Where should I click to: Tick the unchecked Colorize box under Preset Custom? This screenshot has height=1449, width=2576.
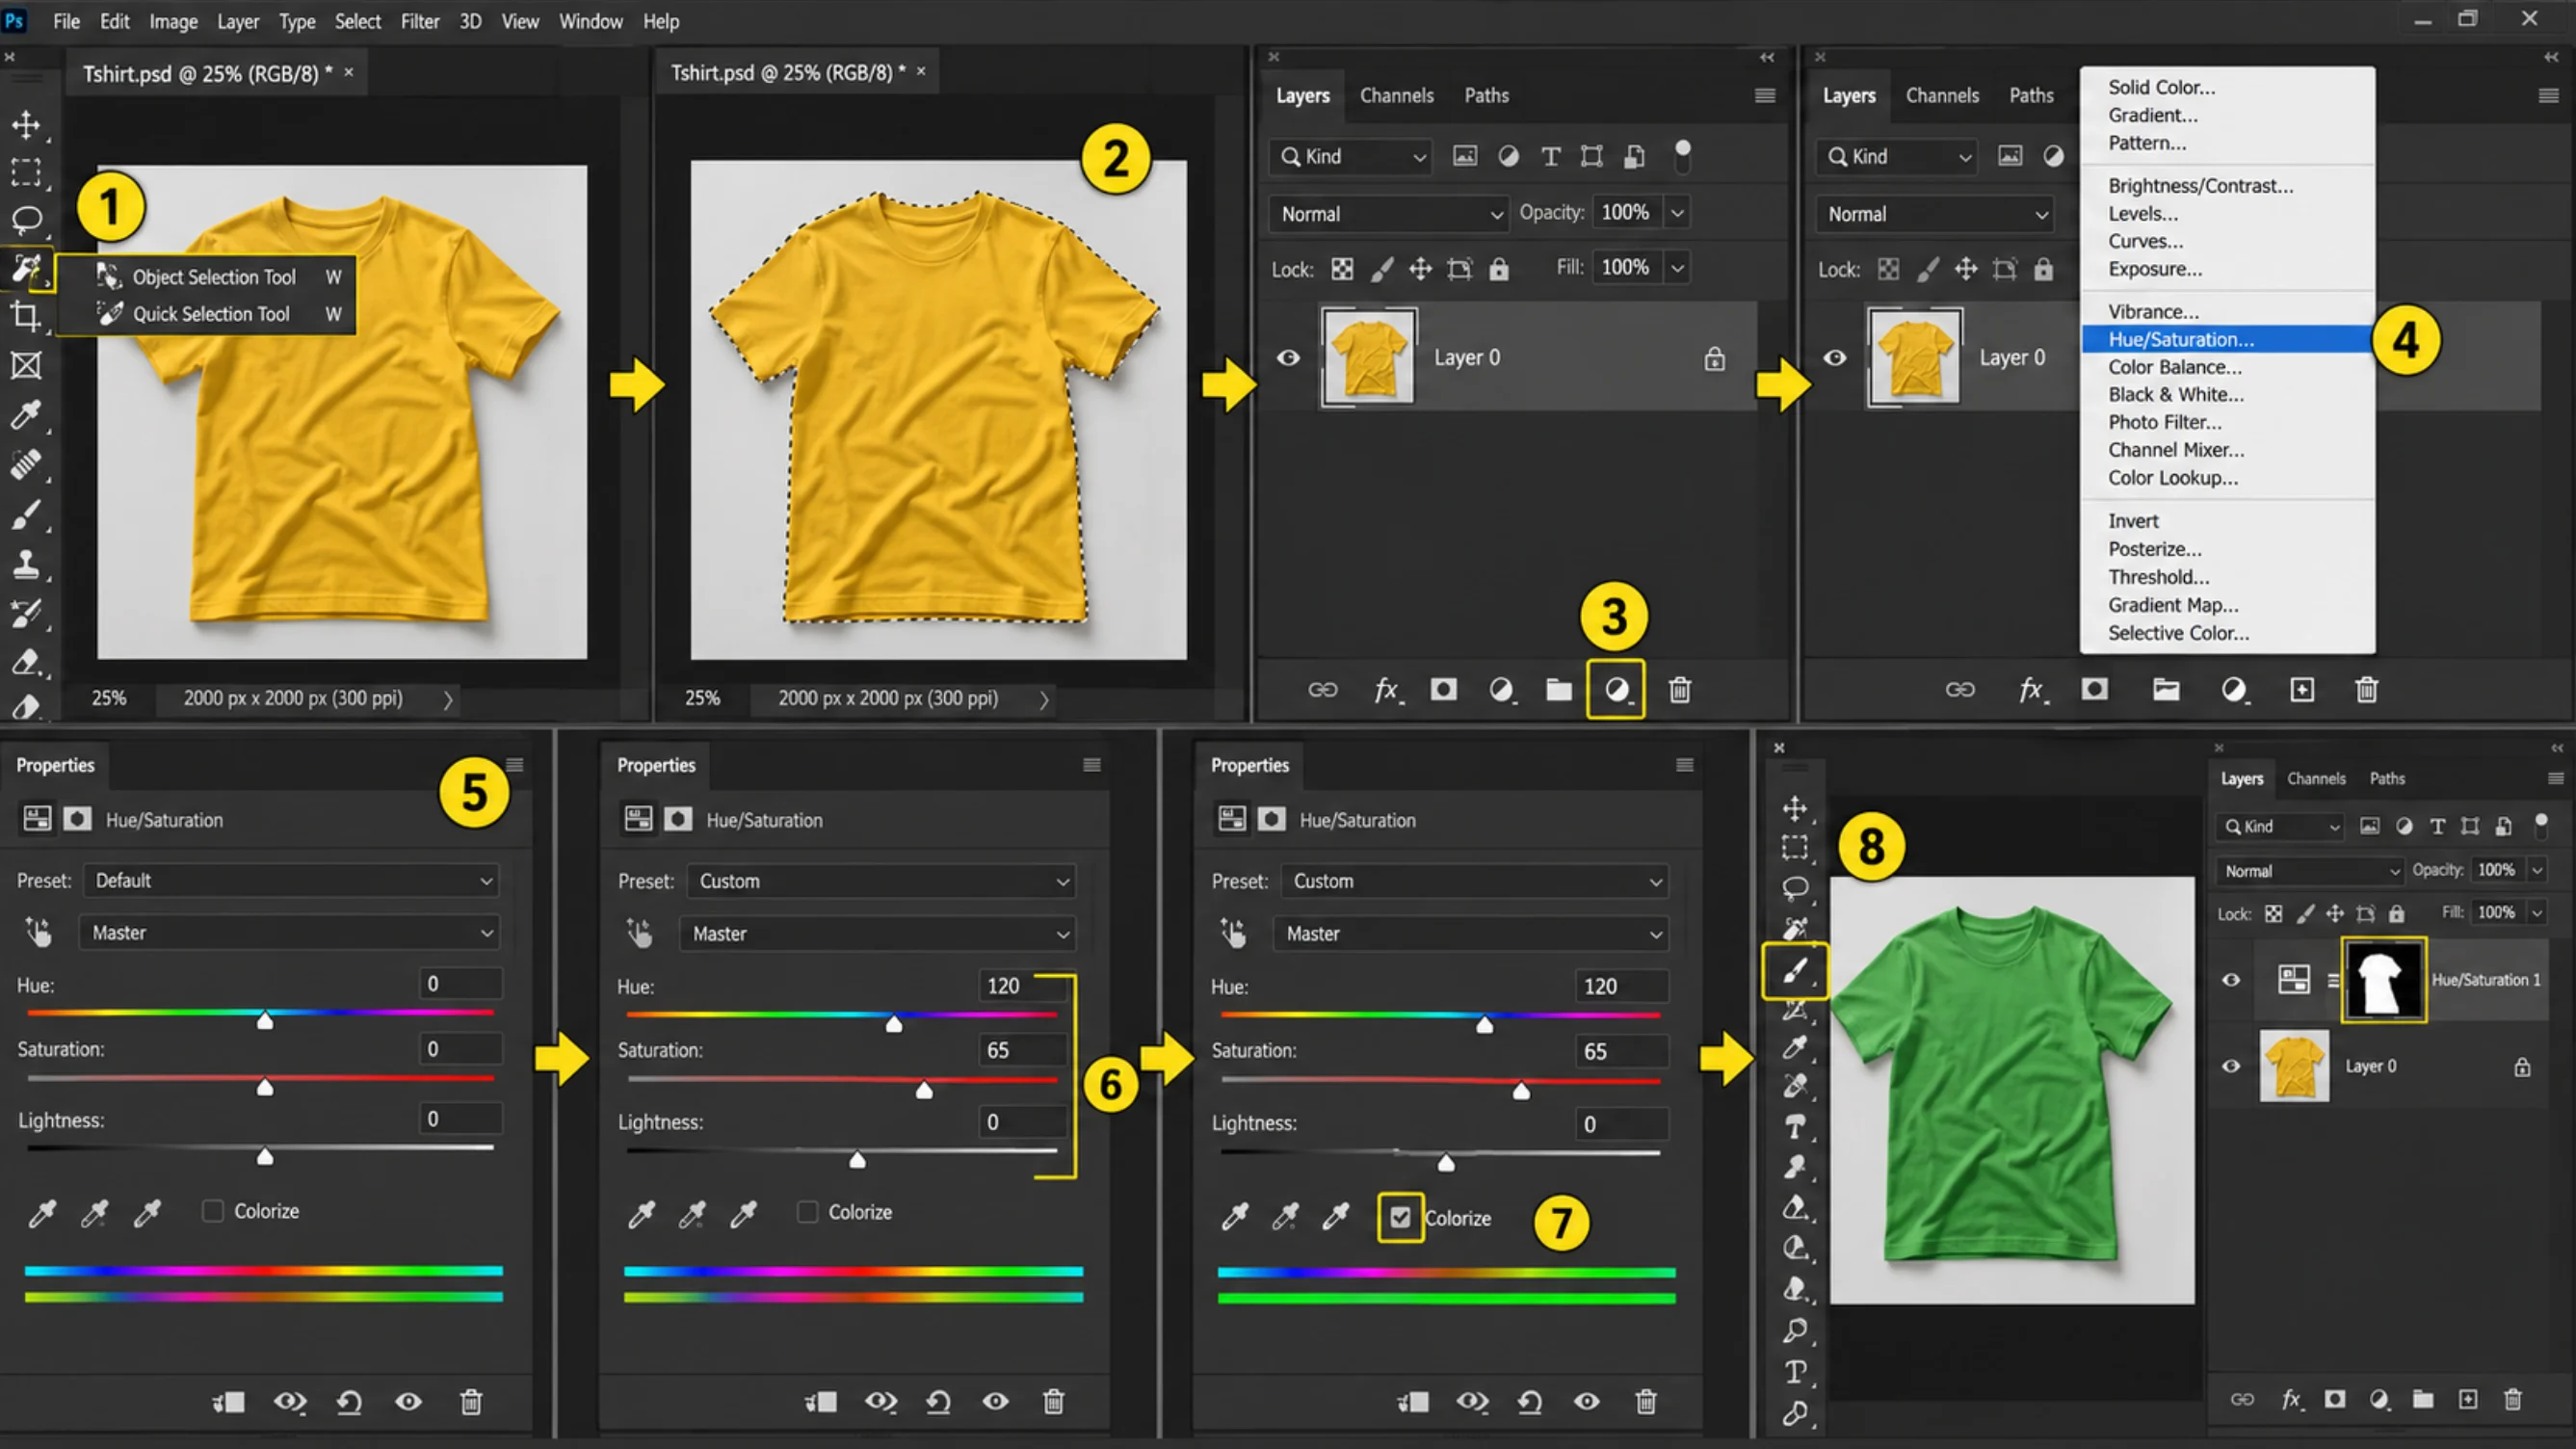(x=807, y=1212)
